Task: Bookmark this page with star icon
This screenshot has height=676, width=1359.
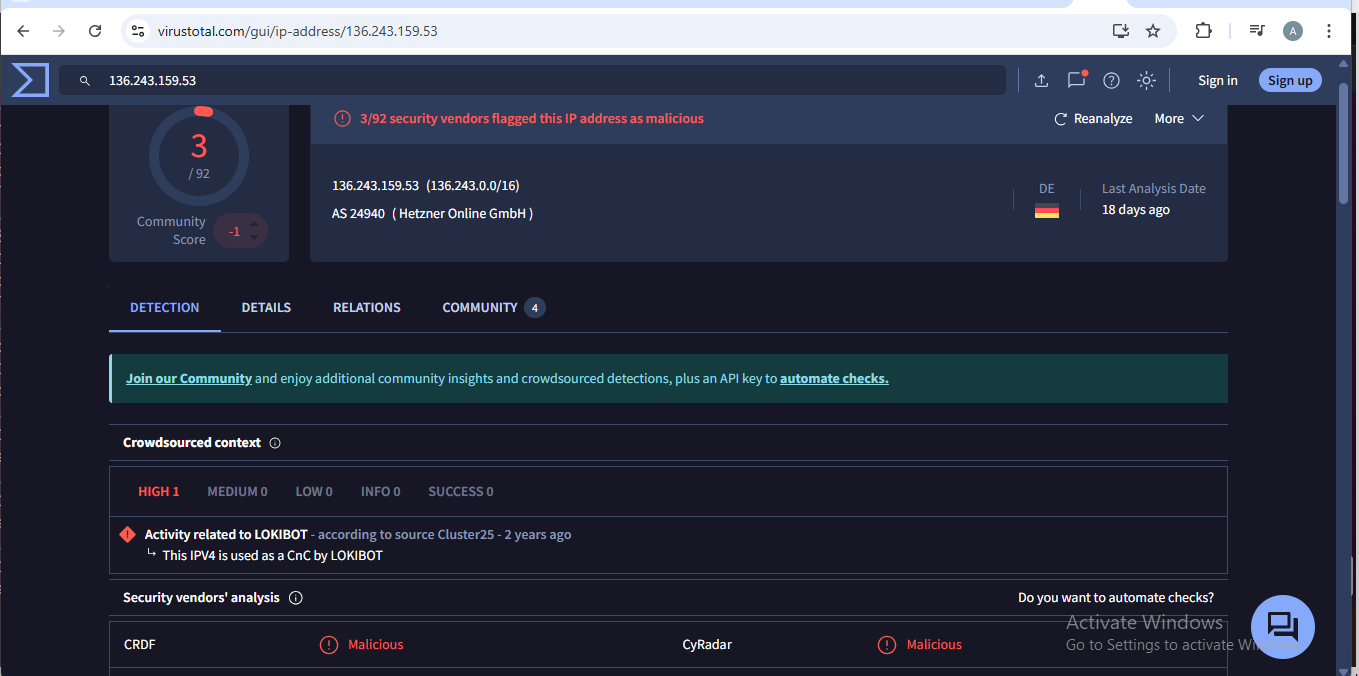Action: pos(1153,31)
